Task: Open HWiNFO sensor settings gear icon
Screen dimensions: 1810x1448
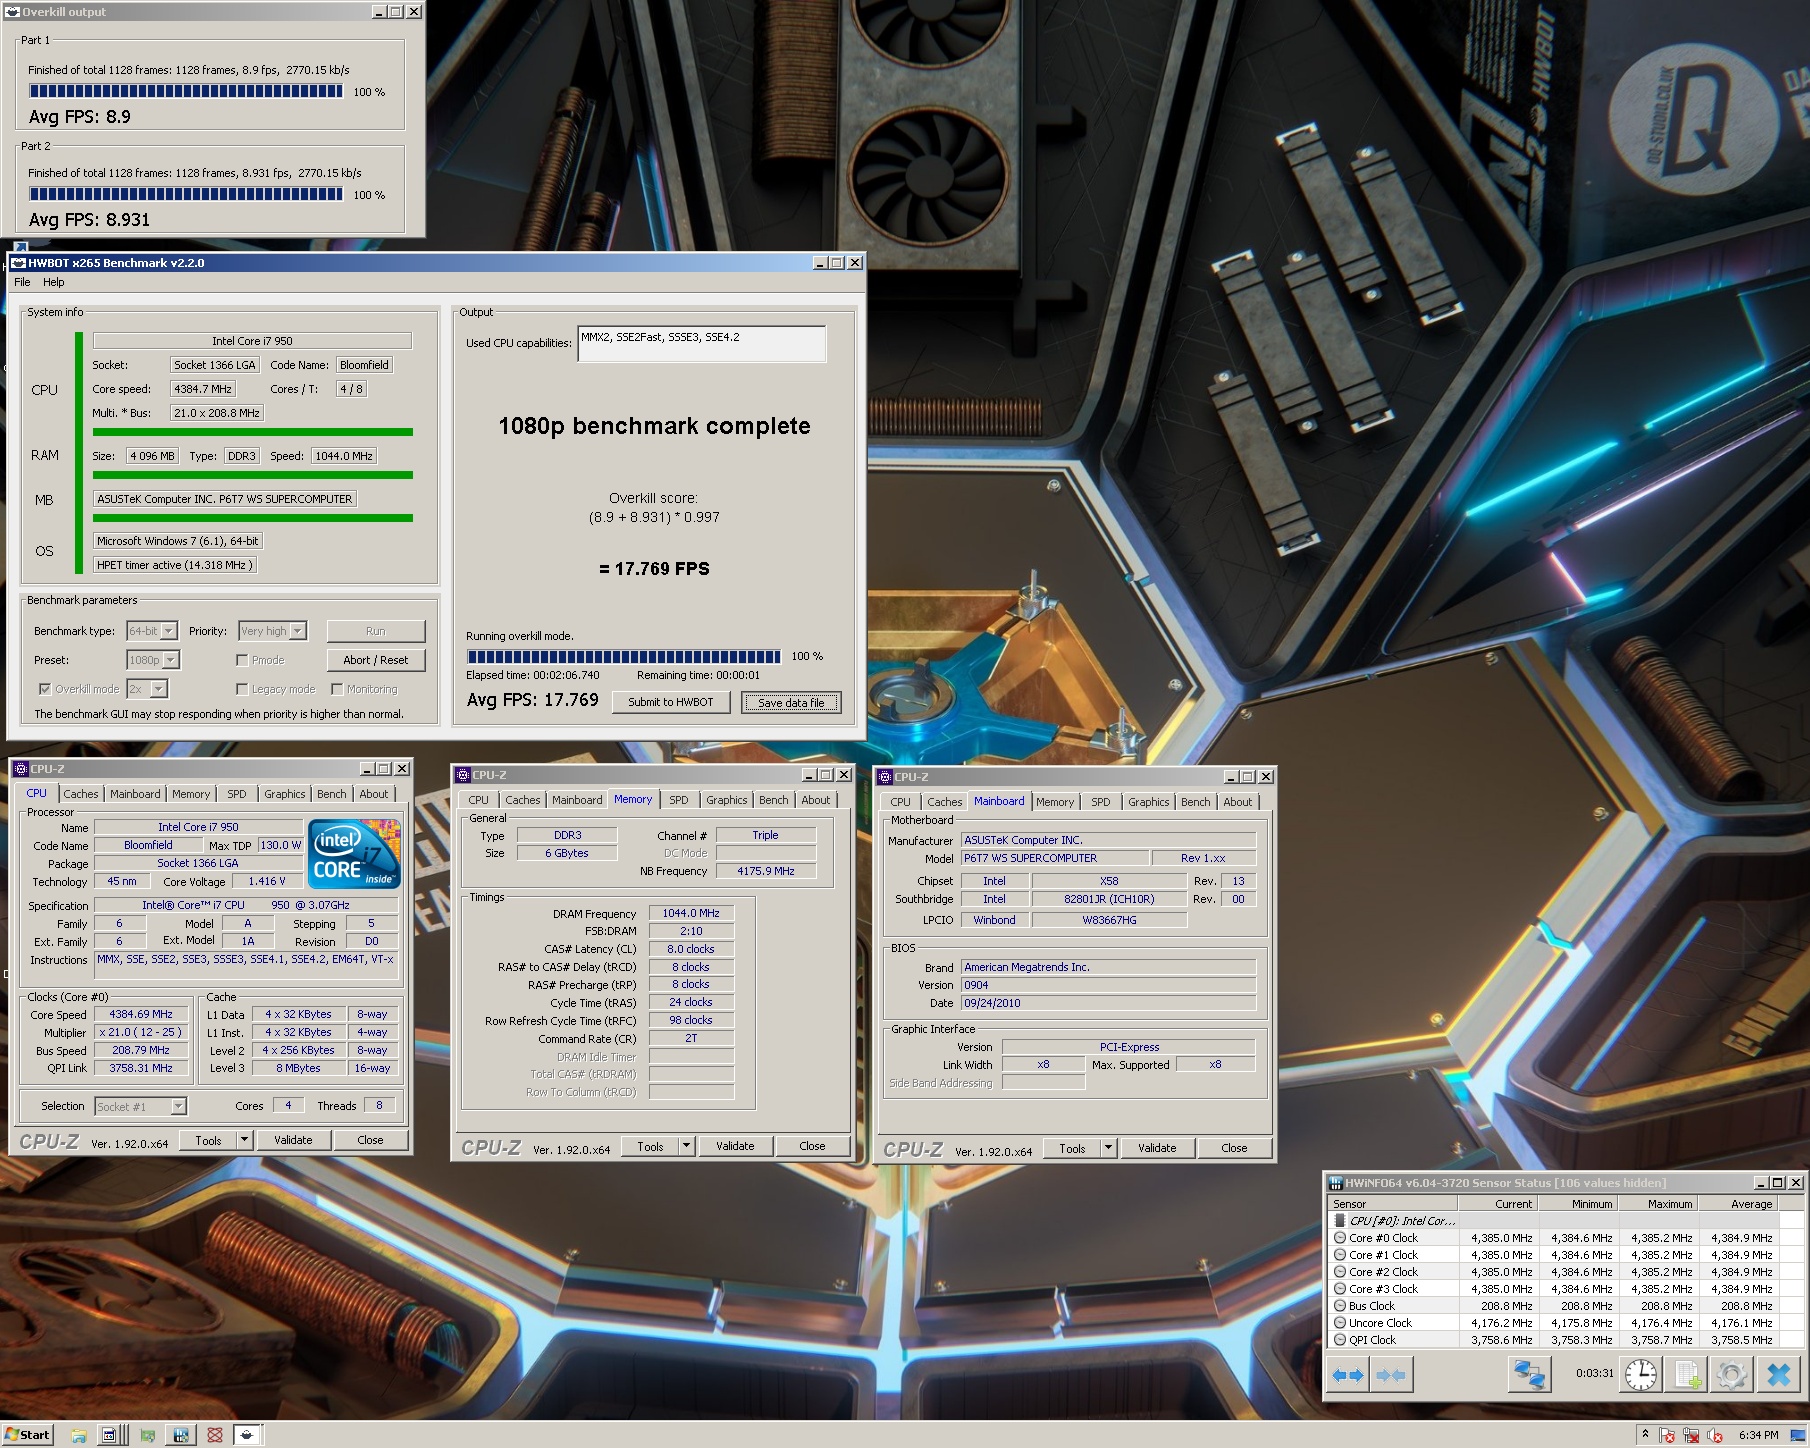Action: (x=1732, y=1375)
